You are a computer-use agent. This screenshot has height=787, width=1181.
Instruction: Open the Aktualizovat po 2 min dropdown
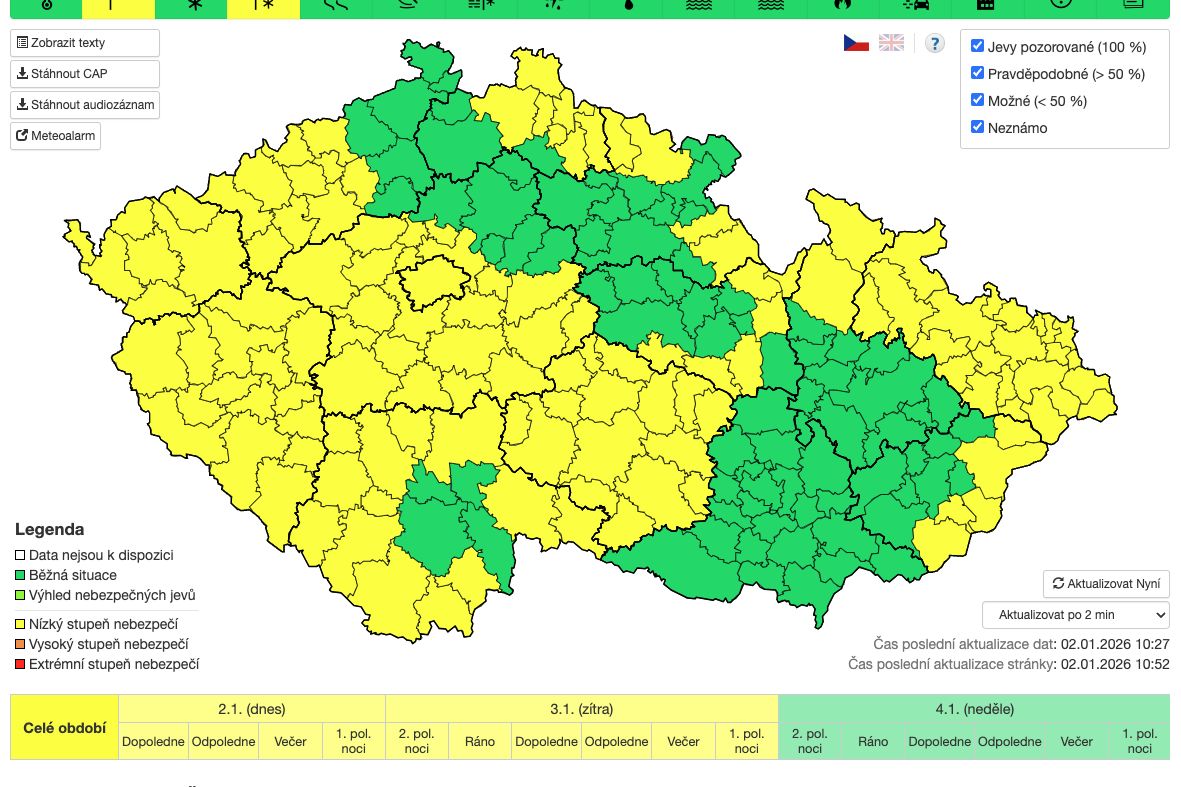point(1075,614)
